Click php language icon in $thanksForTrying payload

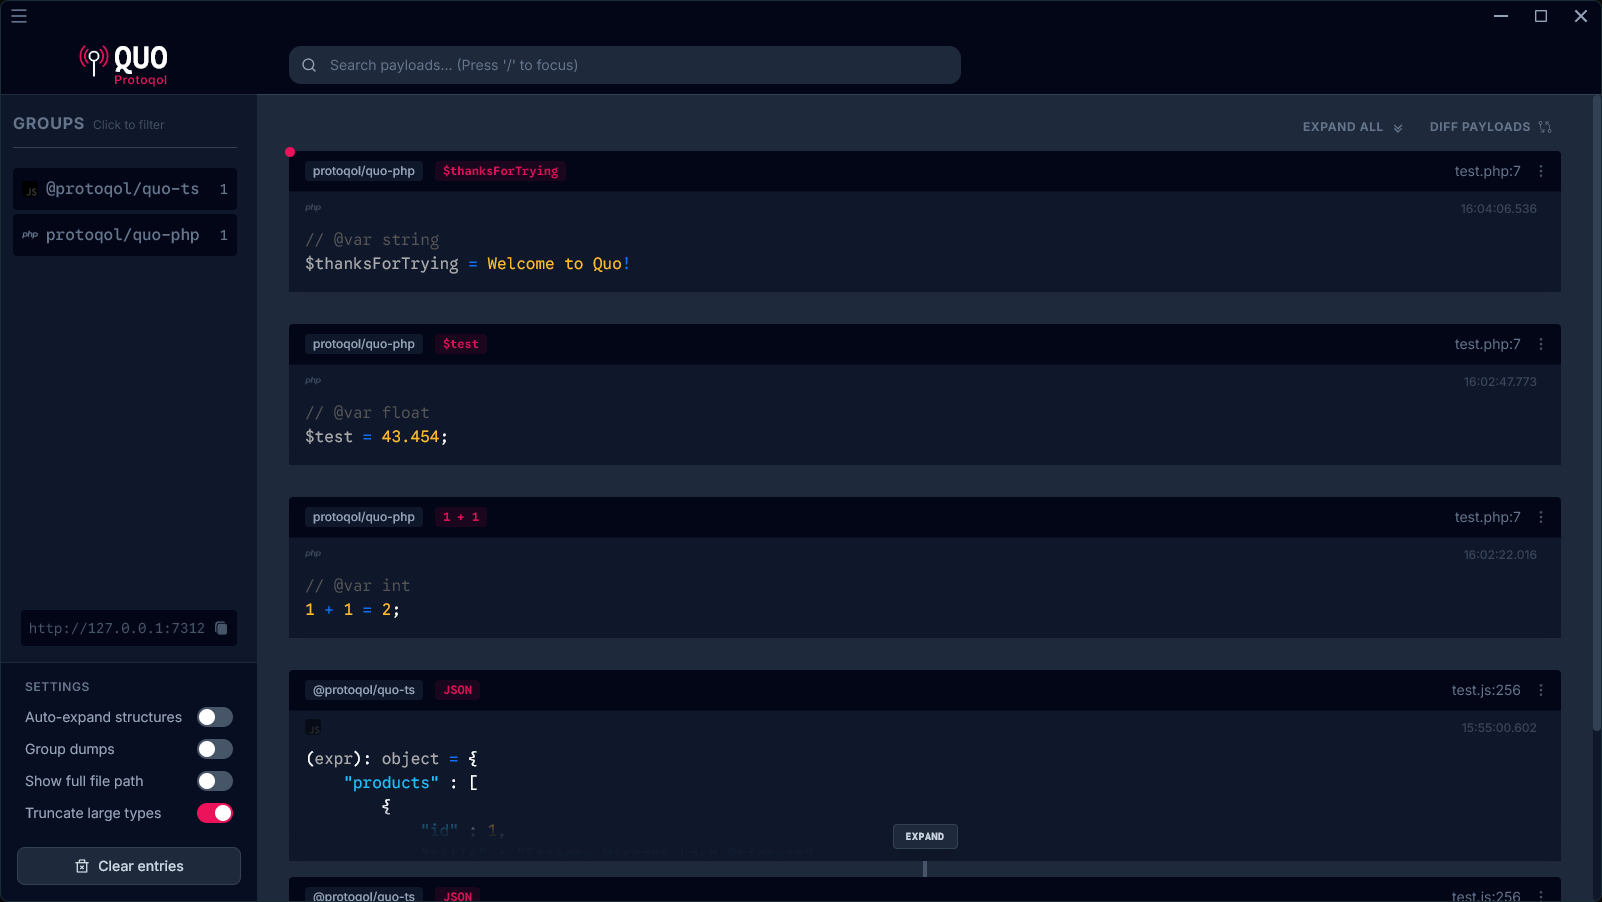click(313, 208)
